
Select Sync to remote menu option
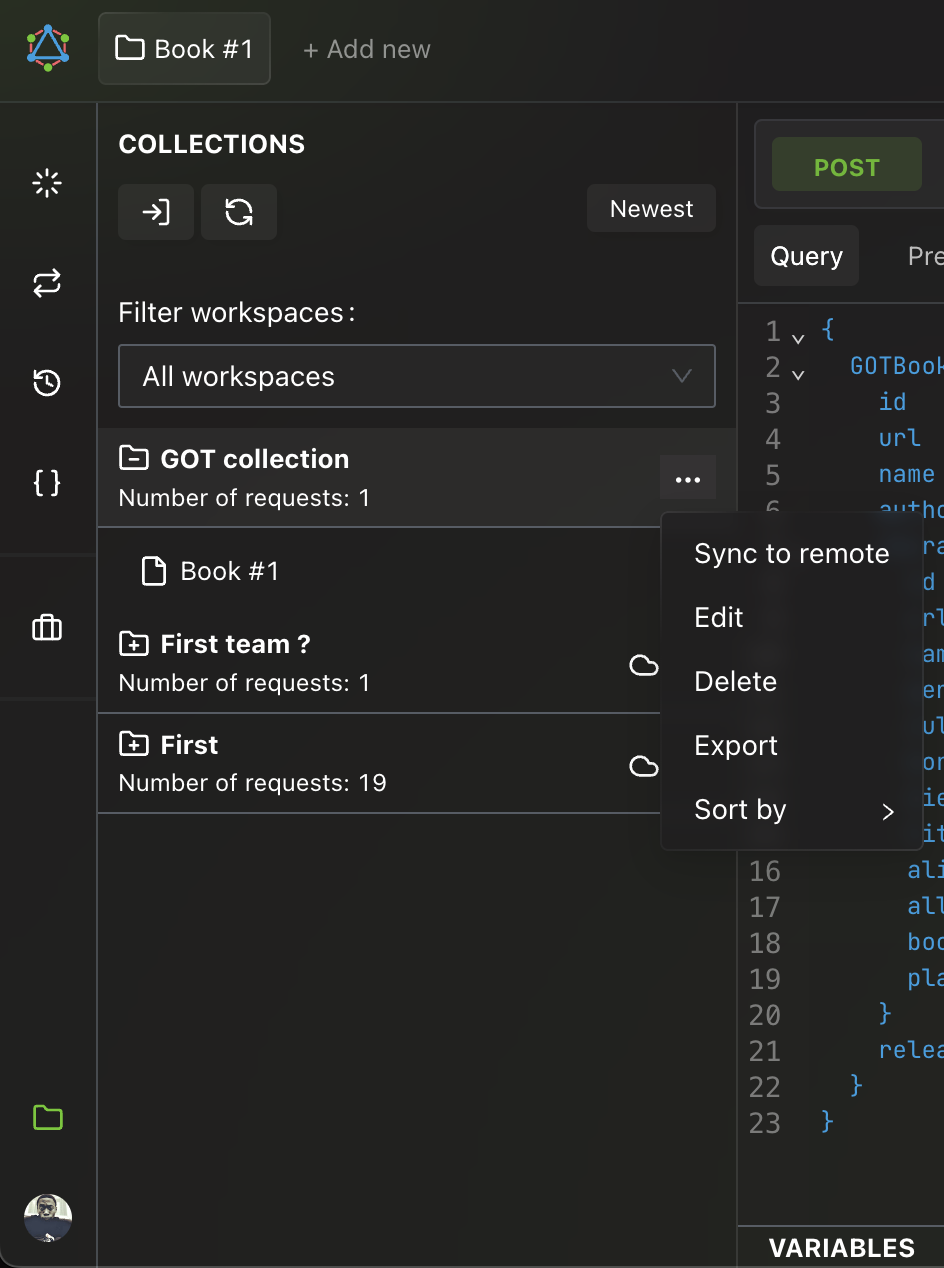pos(791,554)
